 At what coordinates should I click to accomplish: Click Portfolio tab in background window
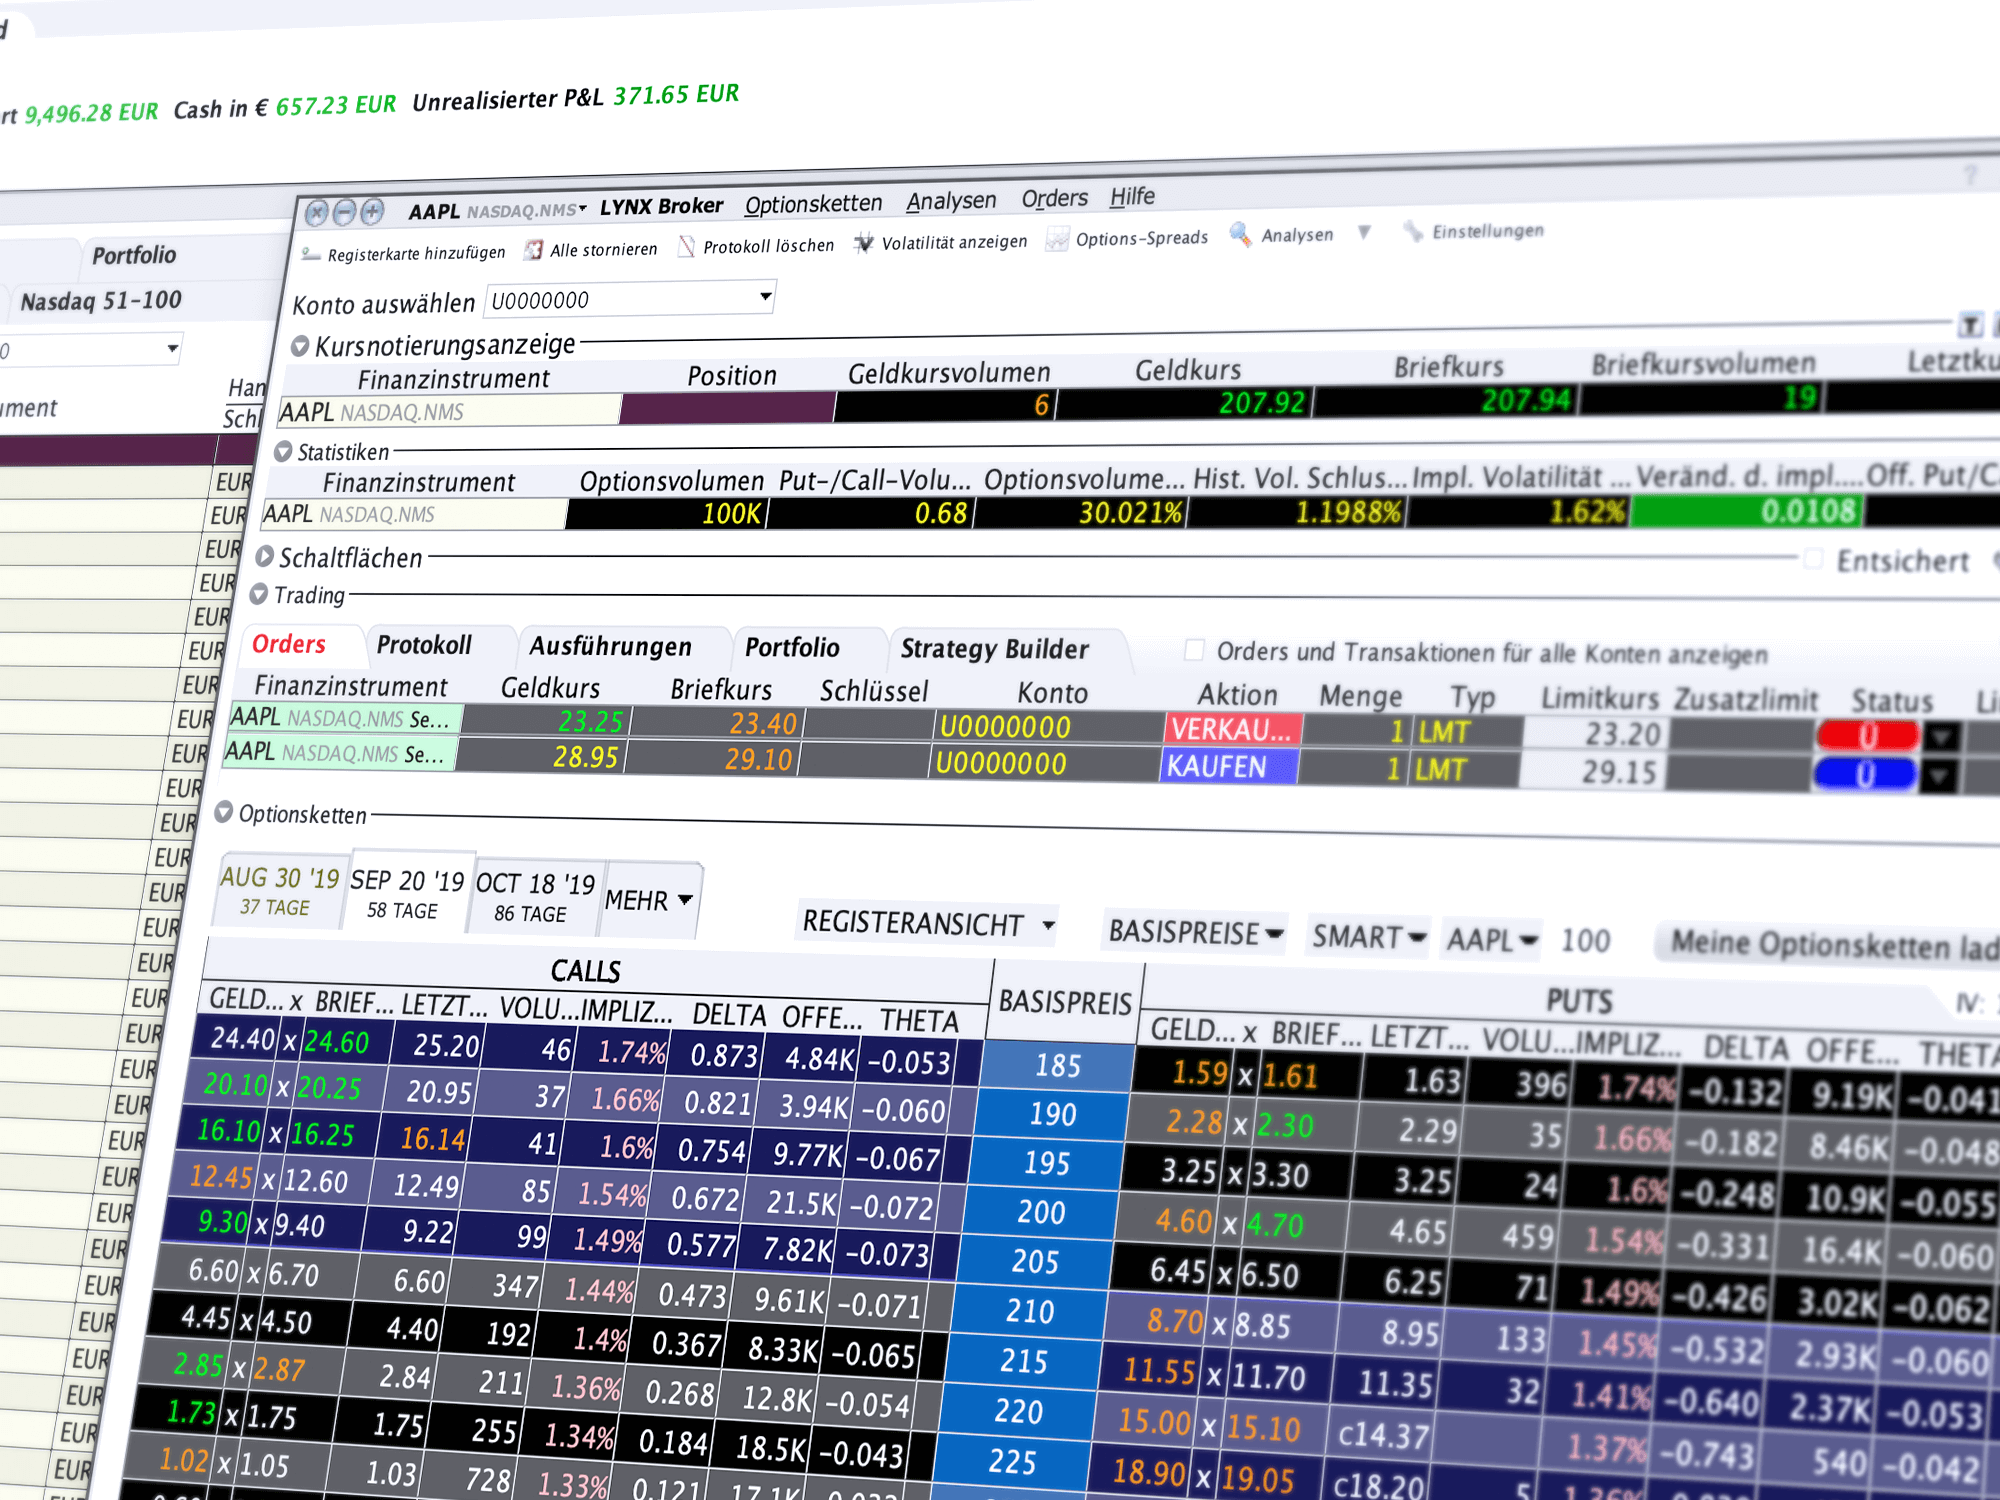134,256
